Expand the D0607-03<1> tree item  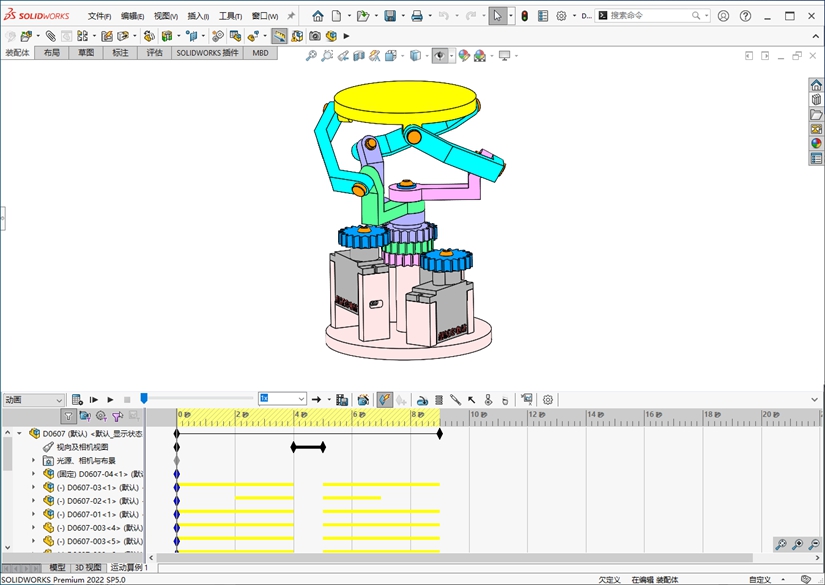tap(34, 487)
